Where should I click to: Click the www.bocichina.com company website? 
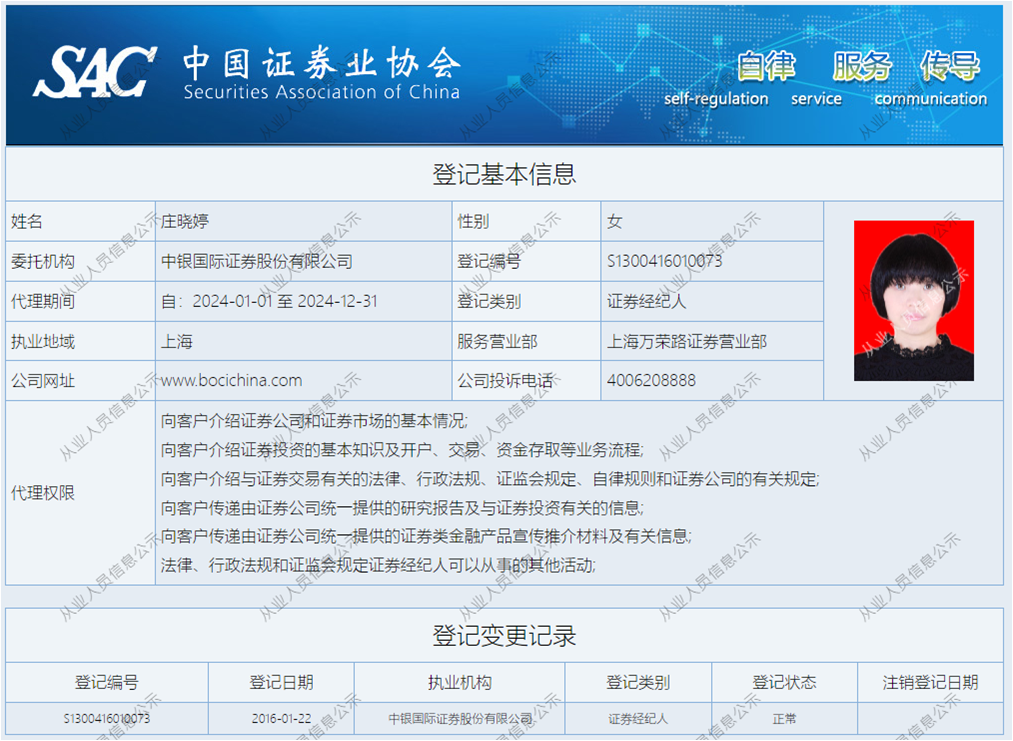(x=231, y=380)
